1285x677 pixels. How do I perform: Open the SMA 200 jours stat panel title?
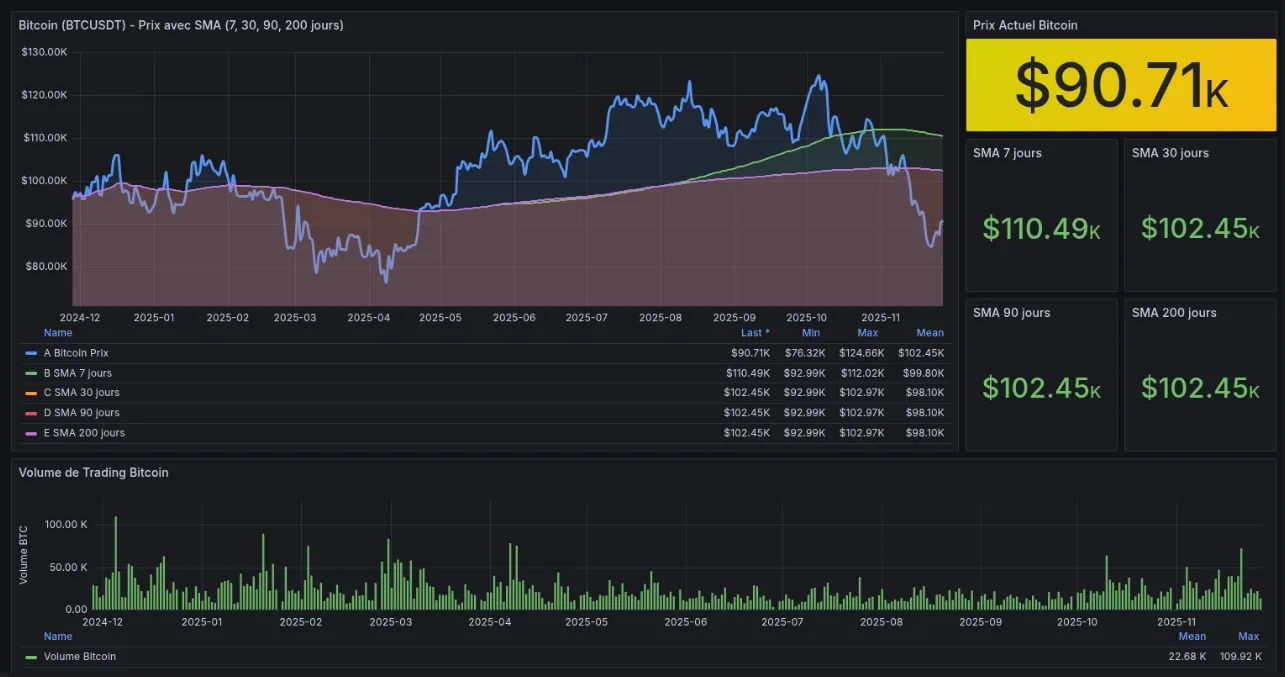coord(1174,313)
